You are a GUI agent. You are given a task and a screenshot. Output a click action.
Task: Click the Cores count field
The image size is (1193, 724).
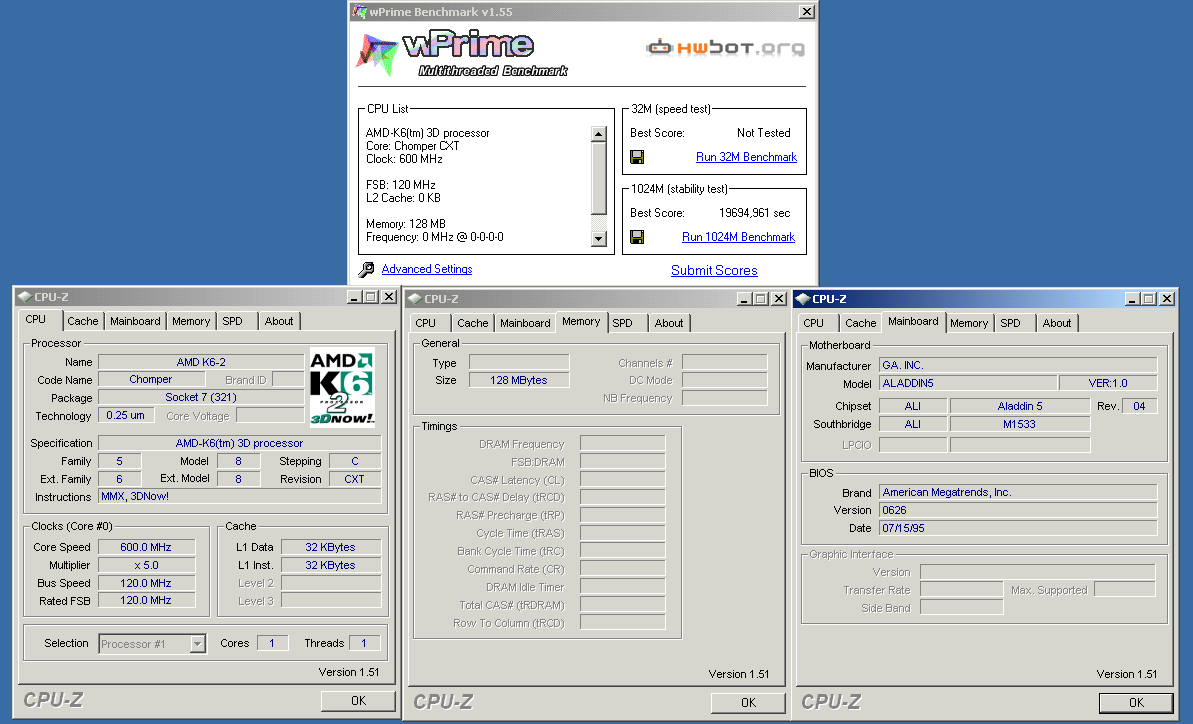[272, 643]
